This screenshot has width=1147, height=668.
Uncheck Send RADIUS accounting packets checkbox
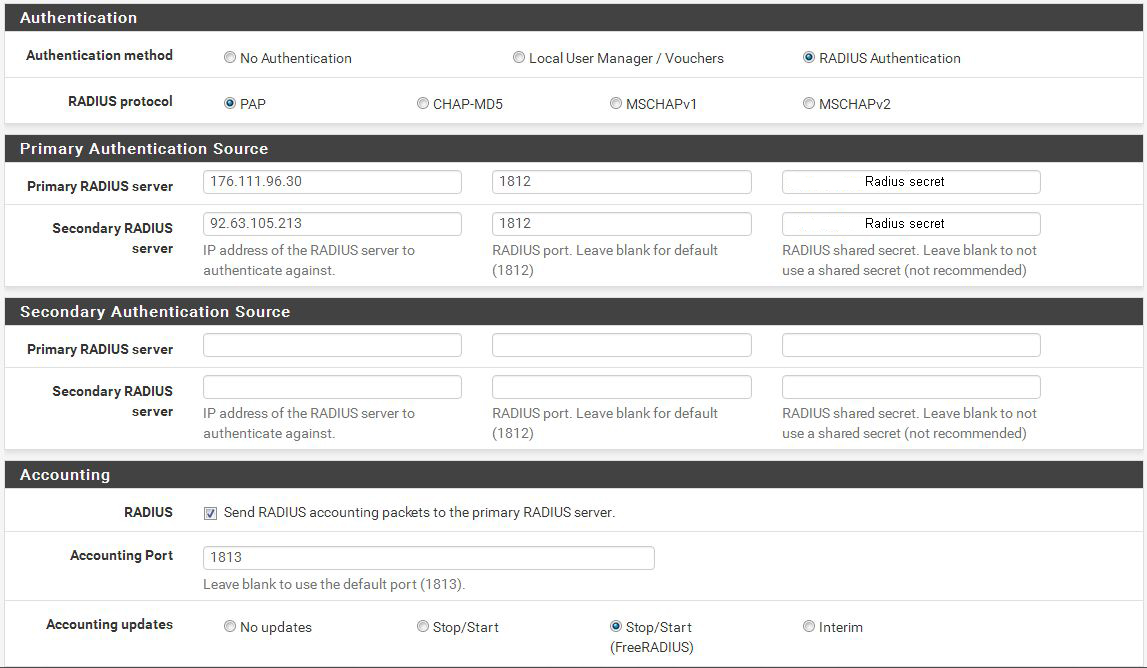210,513
